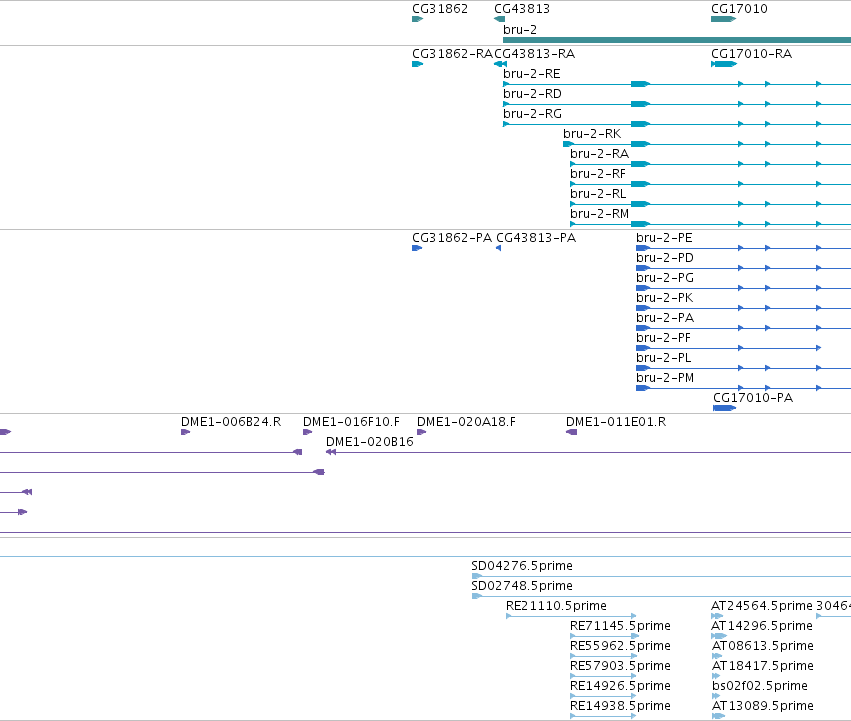The width and height of the screenshot is (851, 721).
Task: Select the AT13089.5prime EST label
Action: 763,706
